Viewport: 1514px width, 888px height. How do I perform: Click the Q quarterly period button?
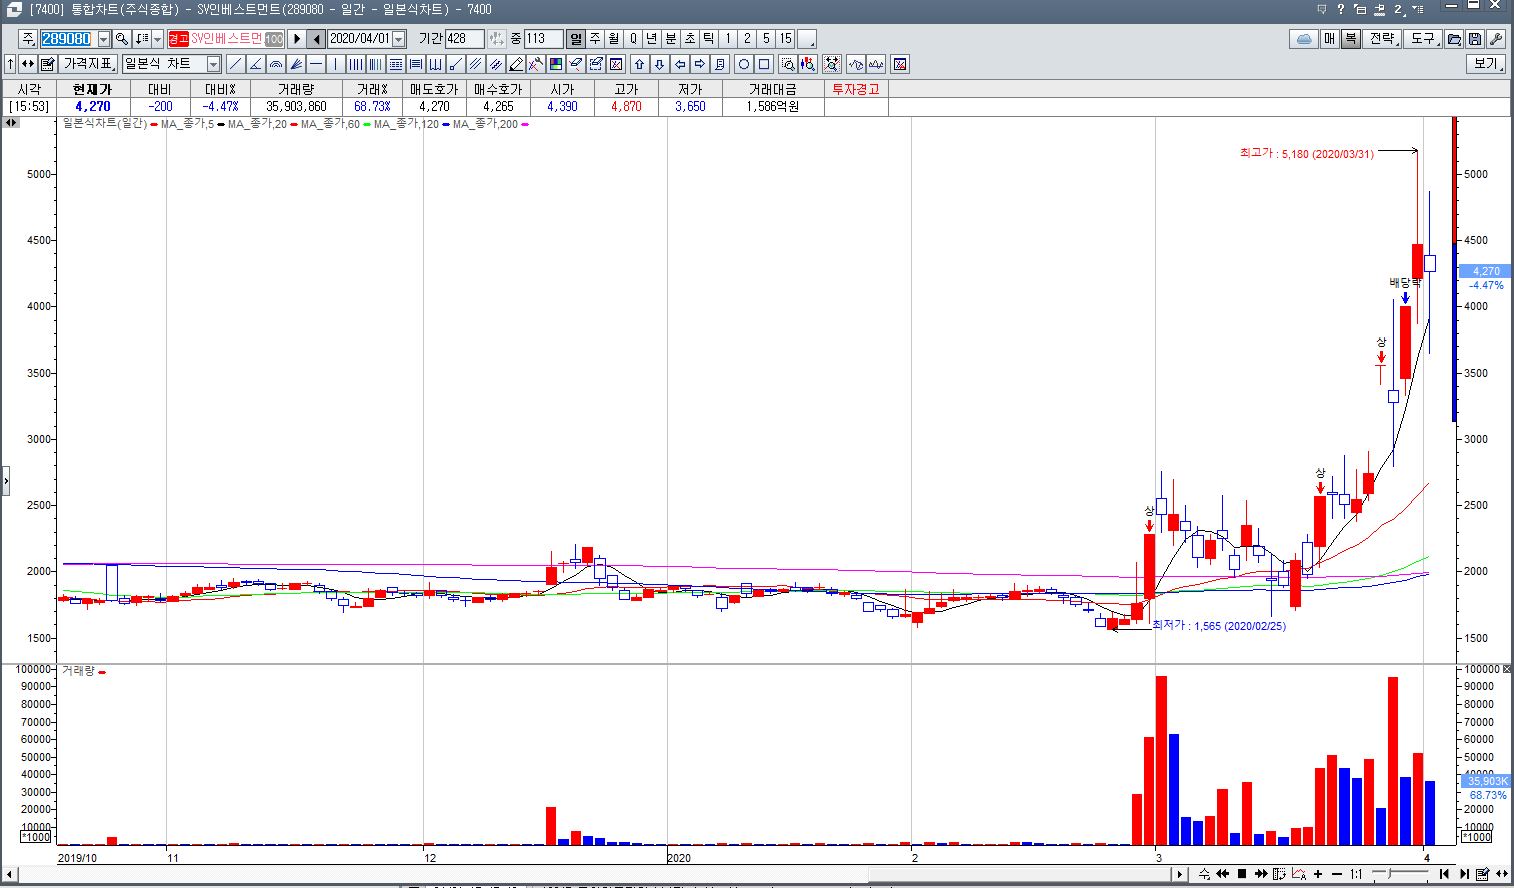click(633, 39)
